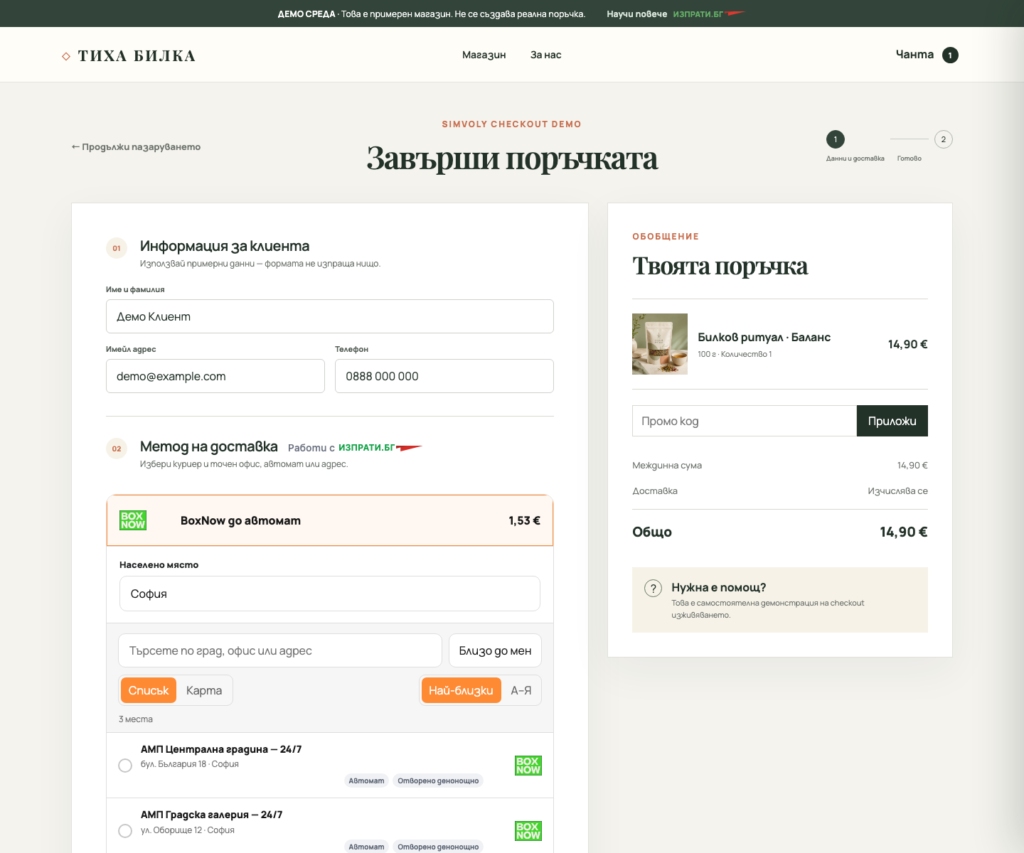Image resolution: width=1024 pixels, height=853 pixels.
Task: Click ИЗПРАТИ.БГ logo next to Метод на доставка
Action: (380, 447)
